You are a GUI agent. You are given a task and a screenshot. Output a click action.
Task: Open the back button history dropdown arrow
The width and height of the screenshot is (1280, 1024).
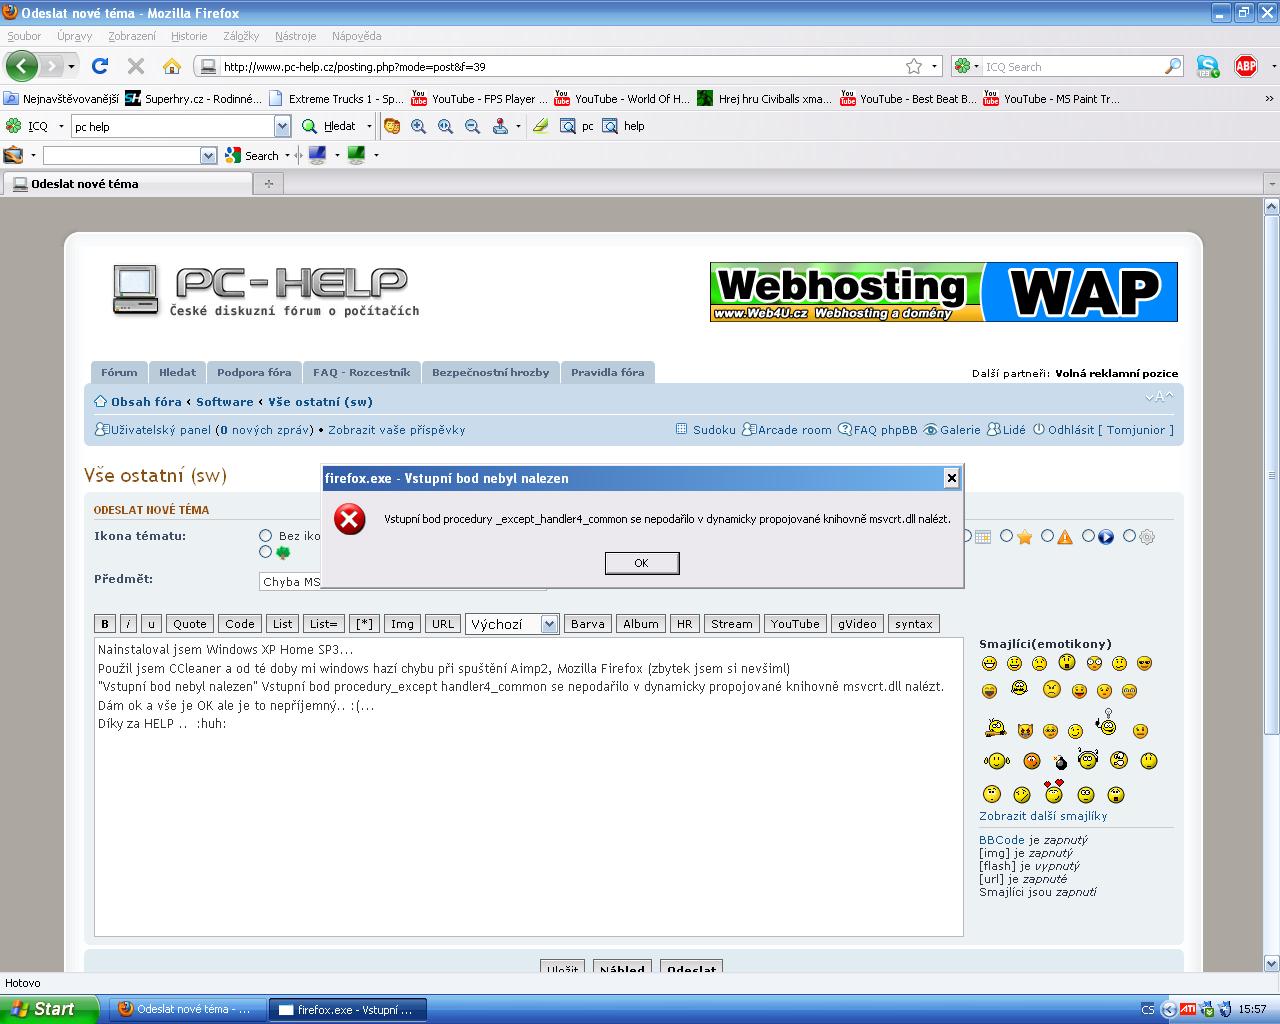[x=71, y=66]
